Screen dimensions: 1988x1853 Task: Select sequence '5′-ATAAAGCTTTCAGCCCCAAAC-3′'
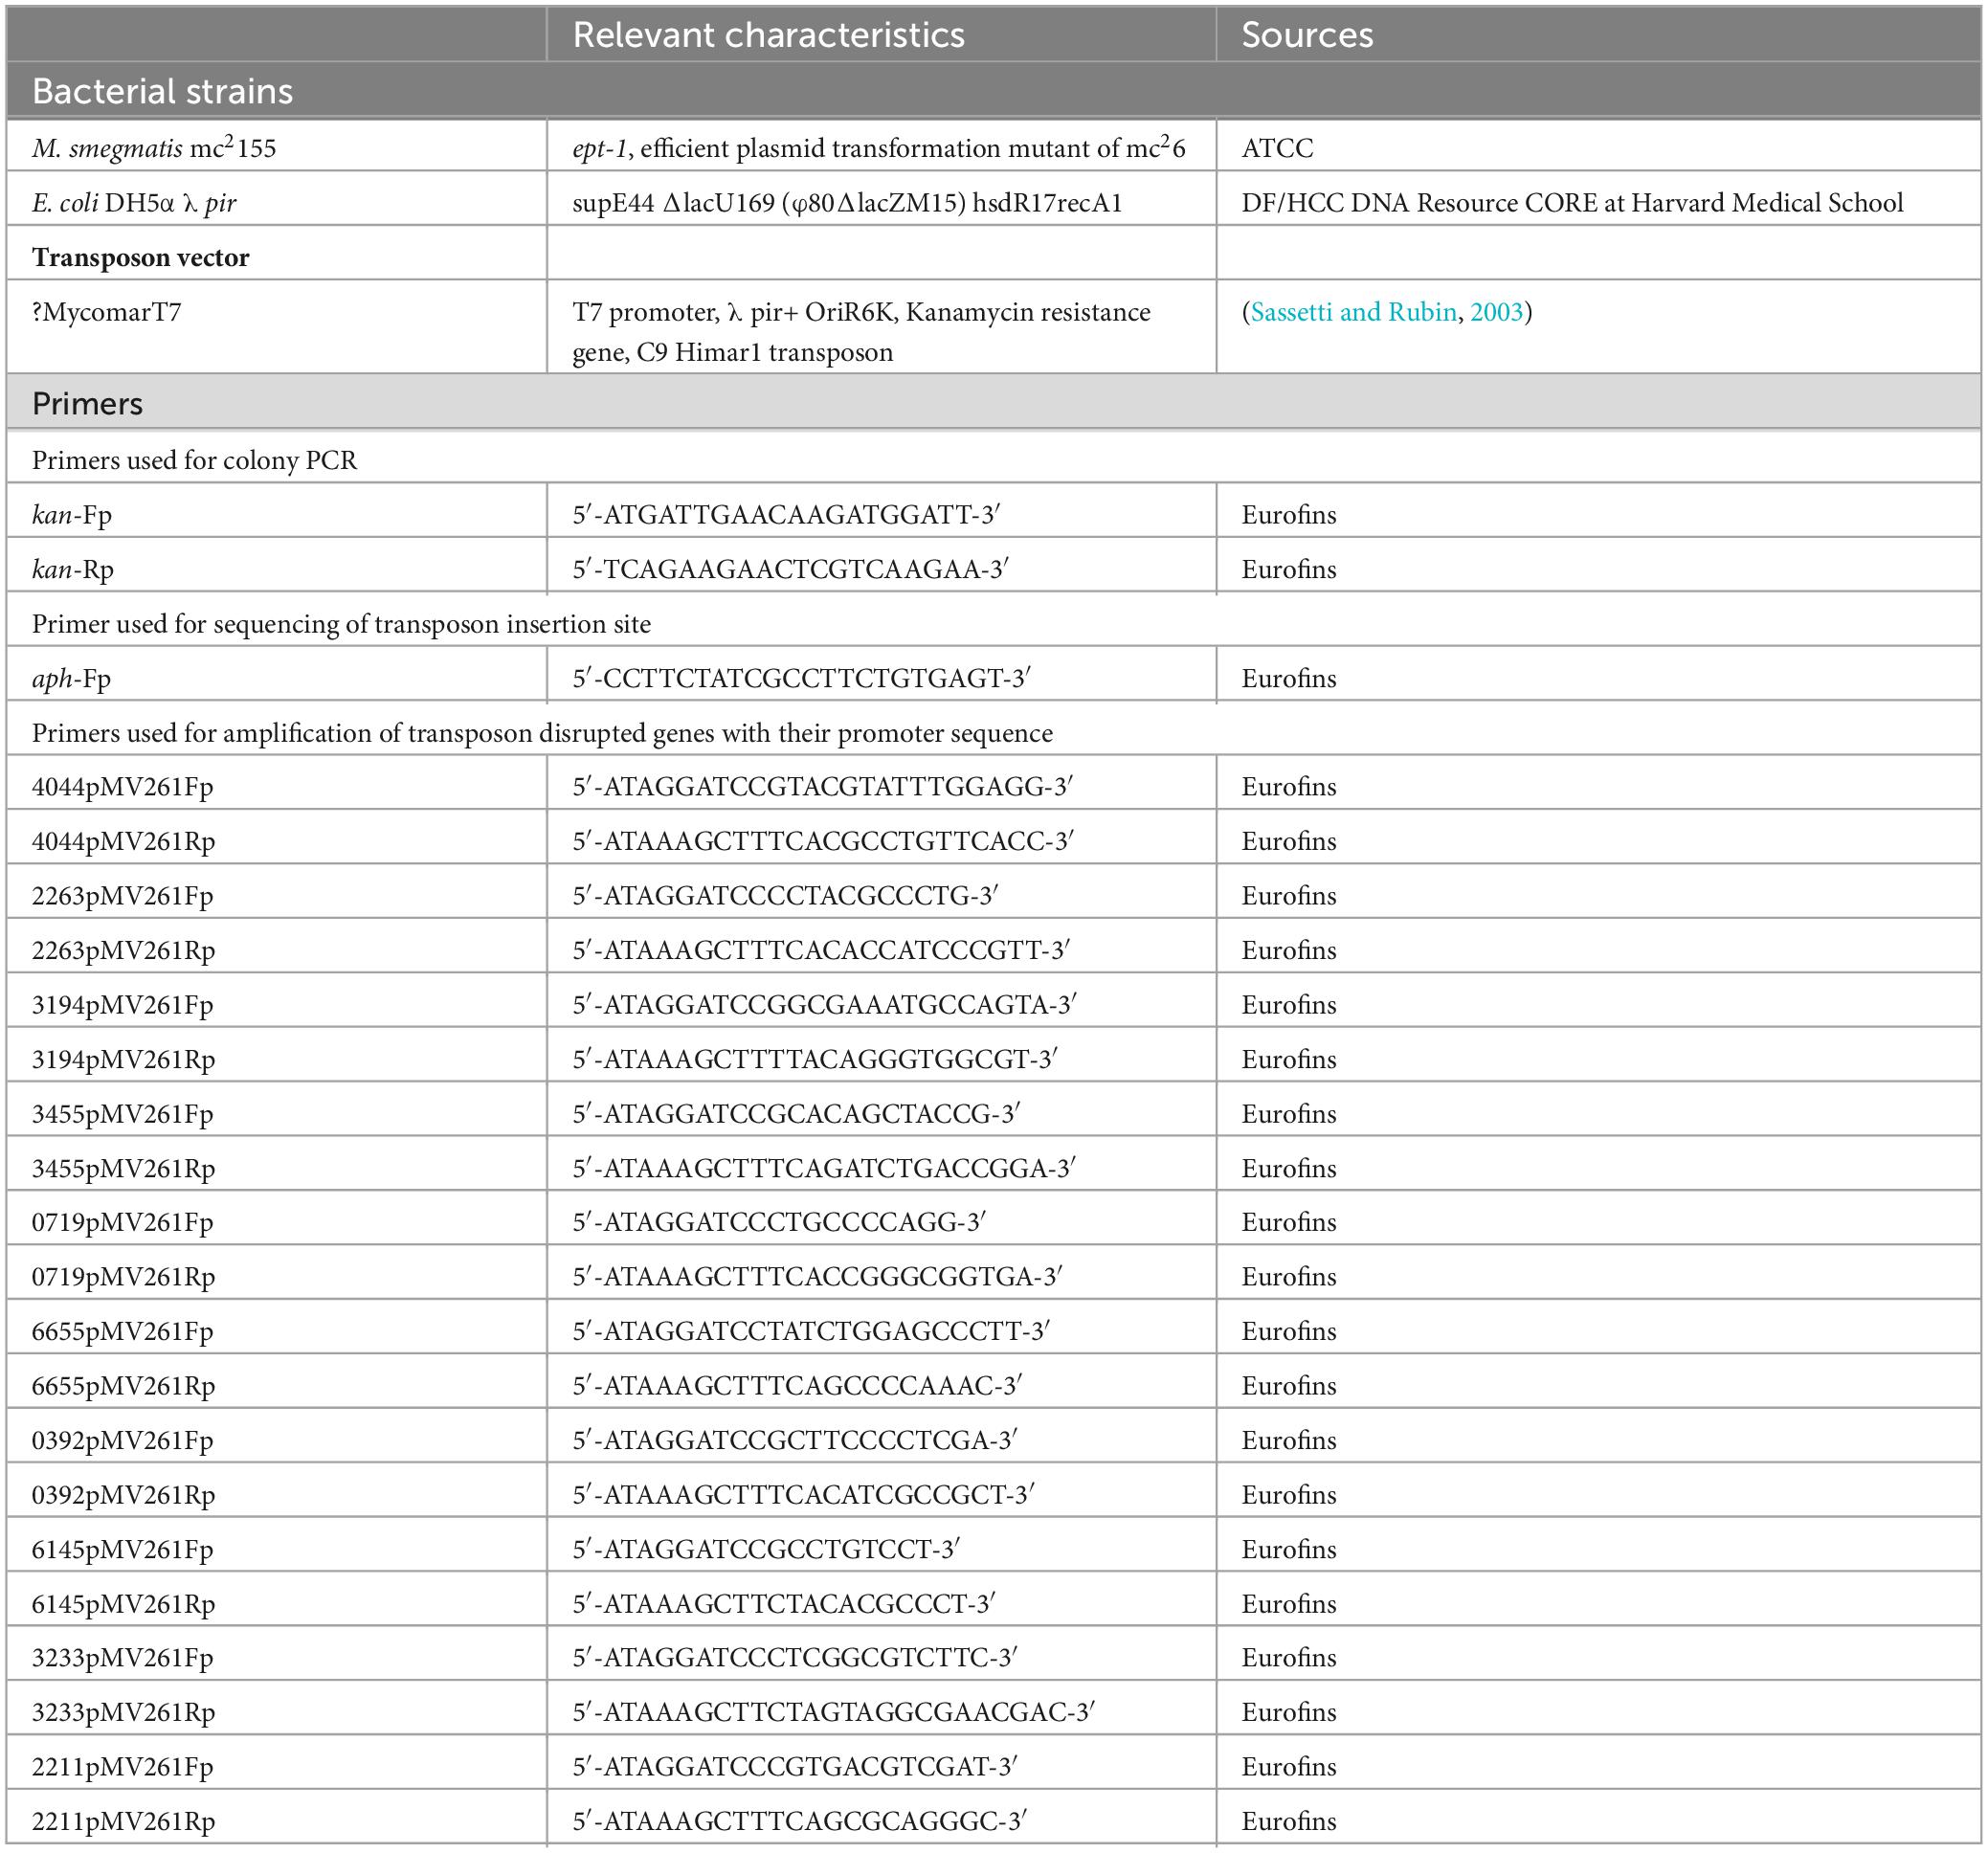[797, 1386]
